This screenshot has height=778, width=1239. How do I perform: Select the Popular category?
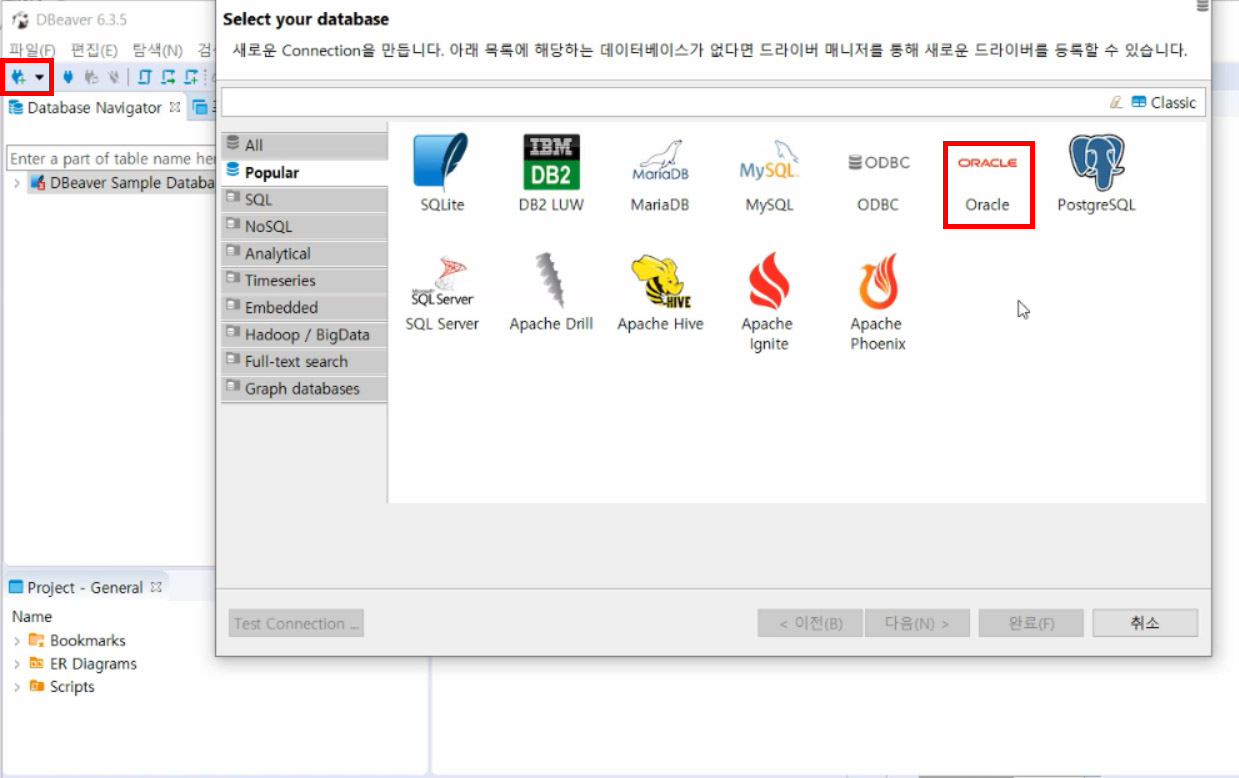coord(304,172)
